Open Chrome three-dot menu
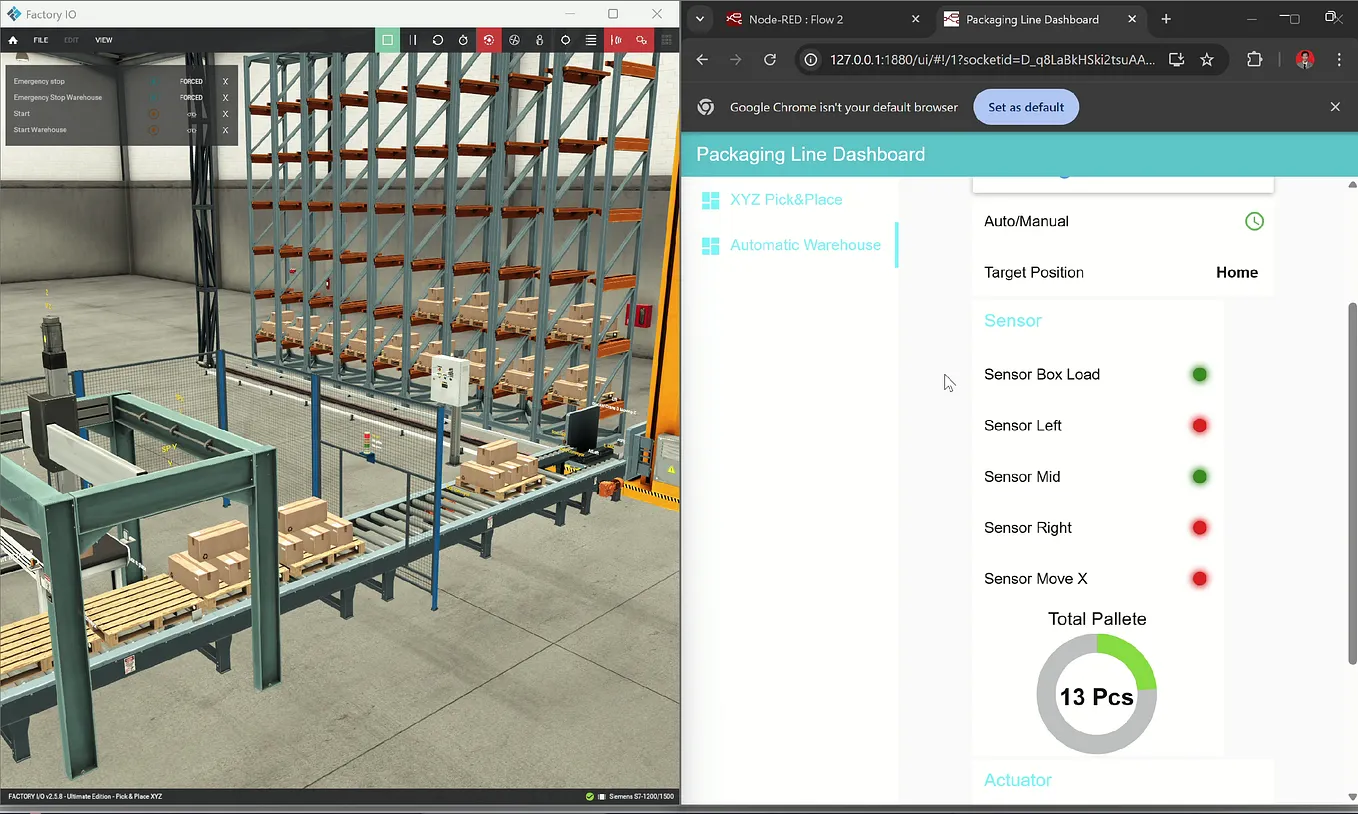Image resolution: width=1358 pixels, height=814 pixels. pos(1339,60)
